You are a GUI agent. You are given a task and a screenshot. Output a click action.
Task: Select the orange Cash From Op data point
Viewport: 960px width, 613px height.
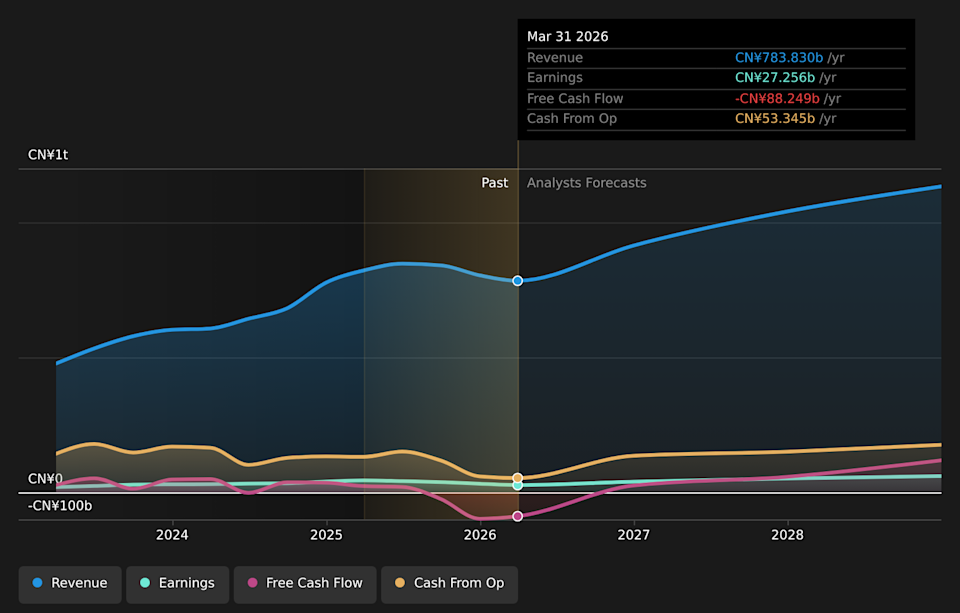tap(517, 478)
